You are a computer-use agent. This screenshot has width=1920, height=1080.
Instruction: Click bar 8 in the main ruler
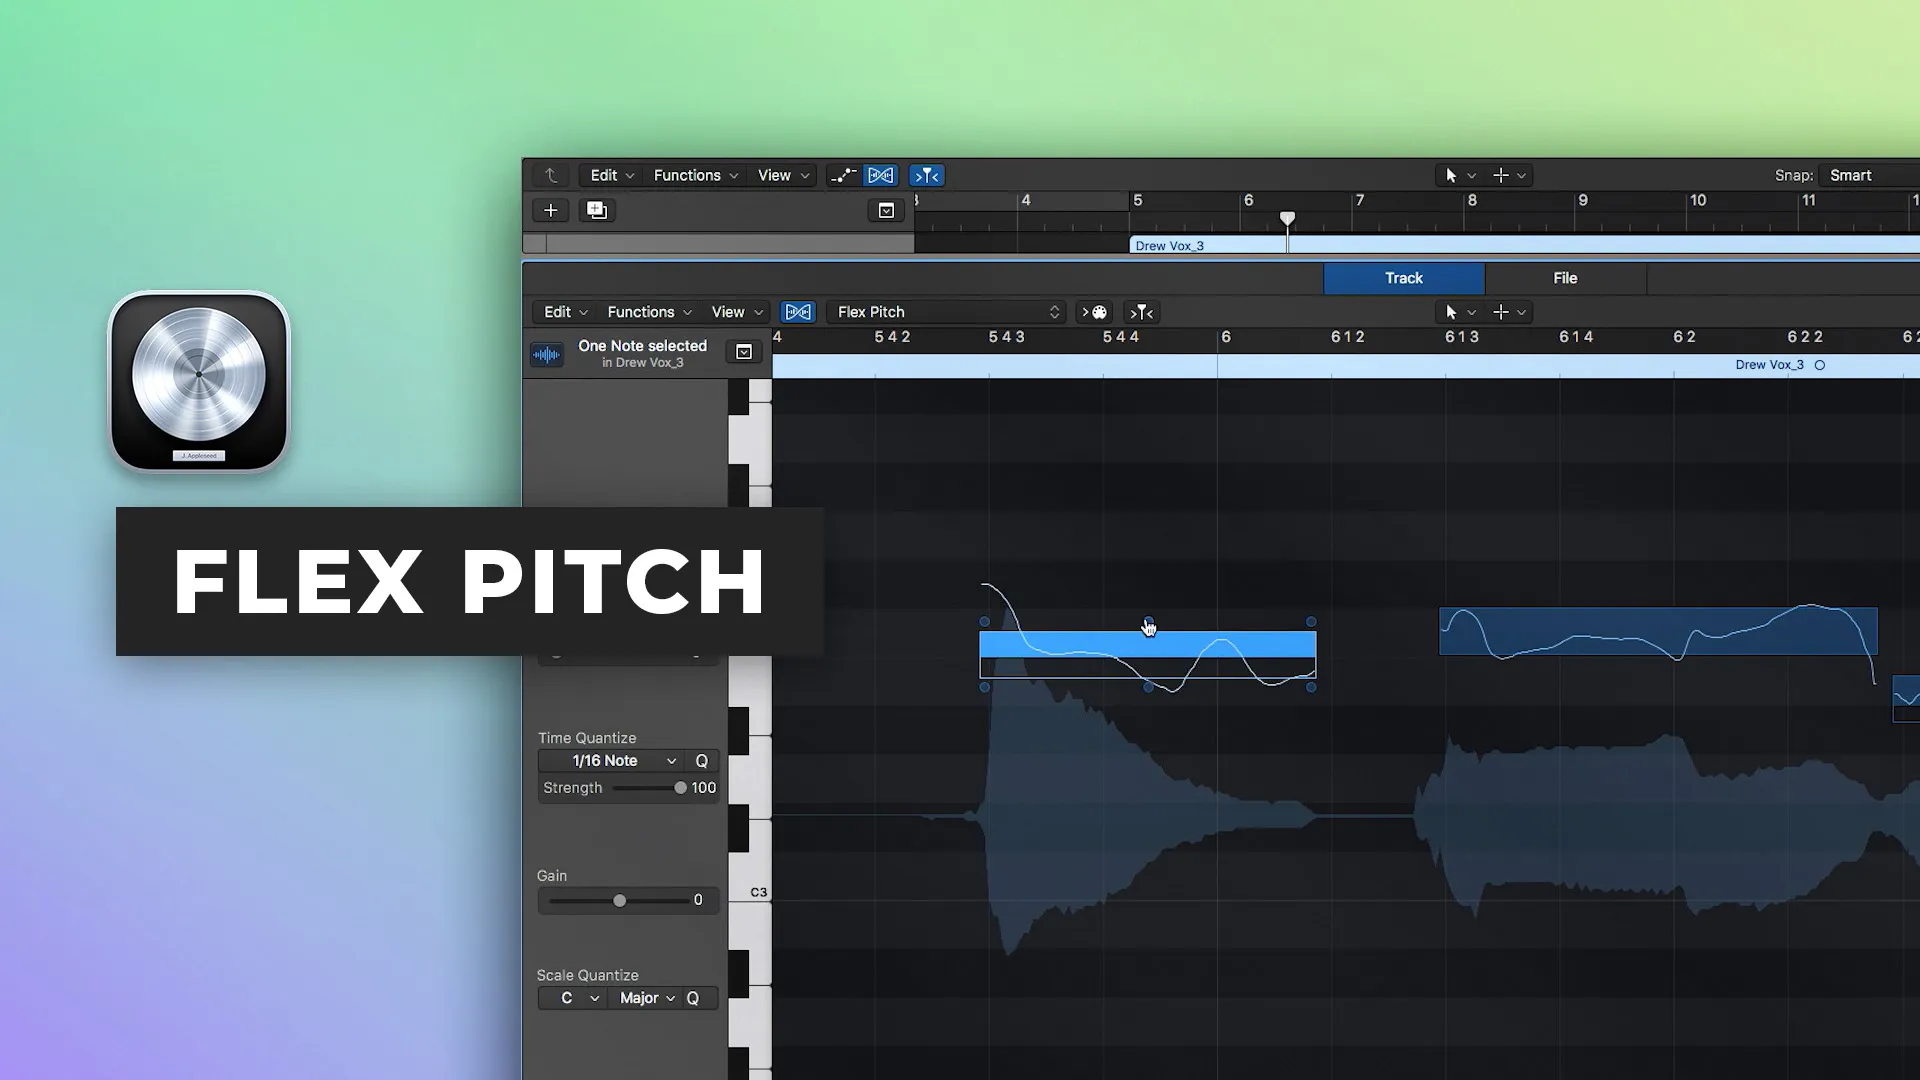pyautogui.click(x=1472, y=200)
